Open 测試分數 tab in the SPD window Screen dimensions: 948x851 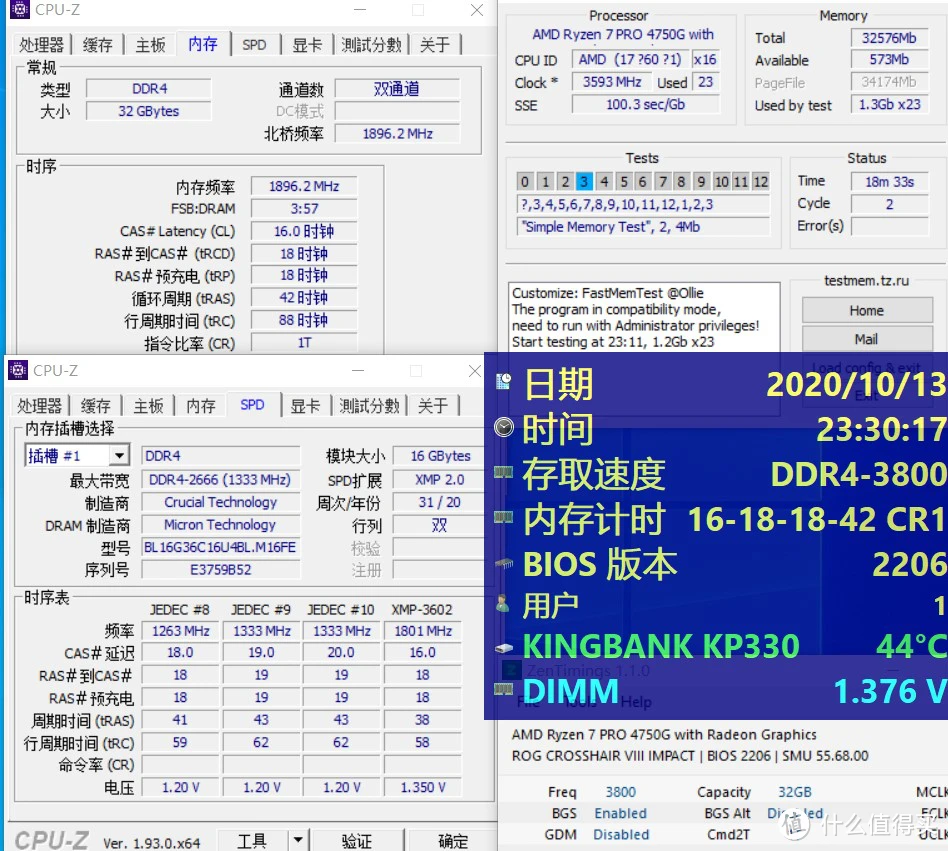click(371, 405)
